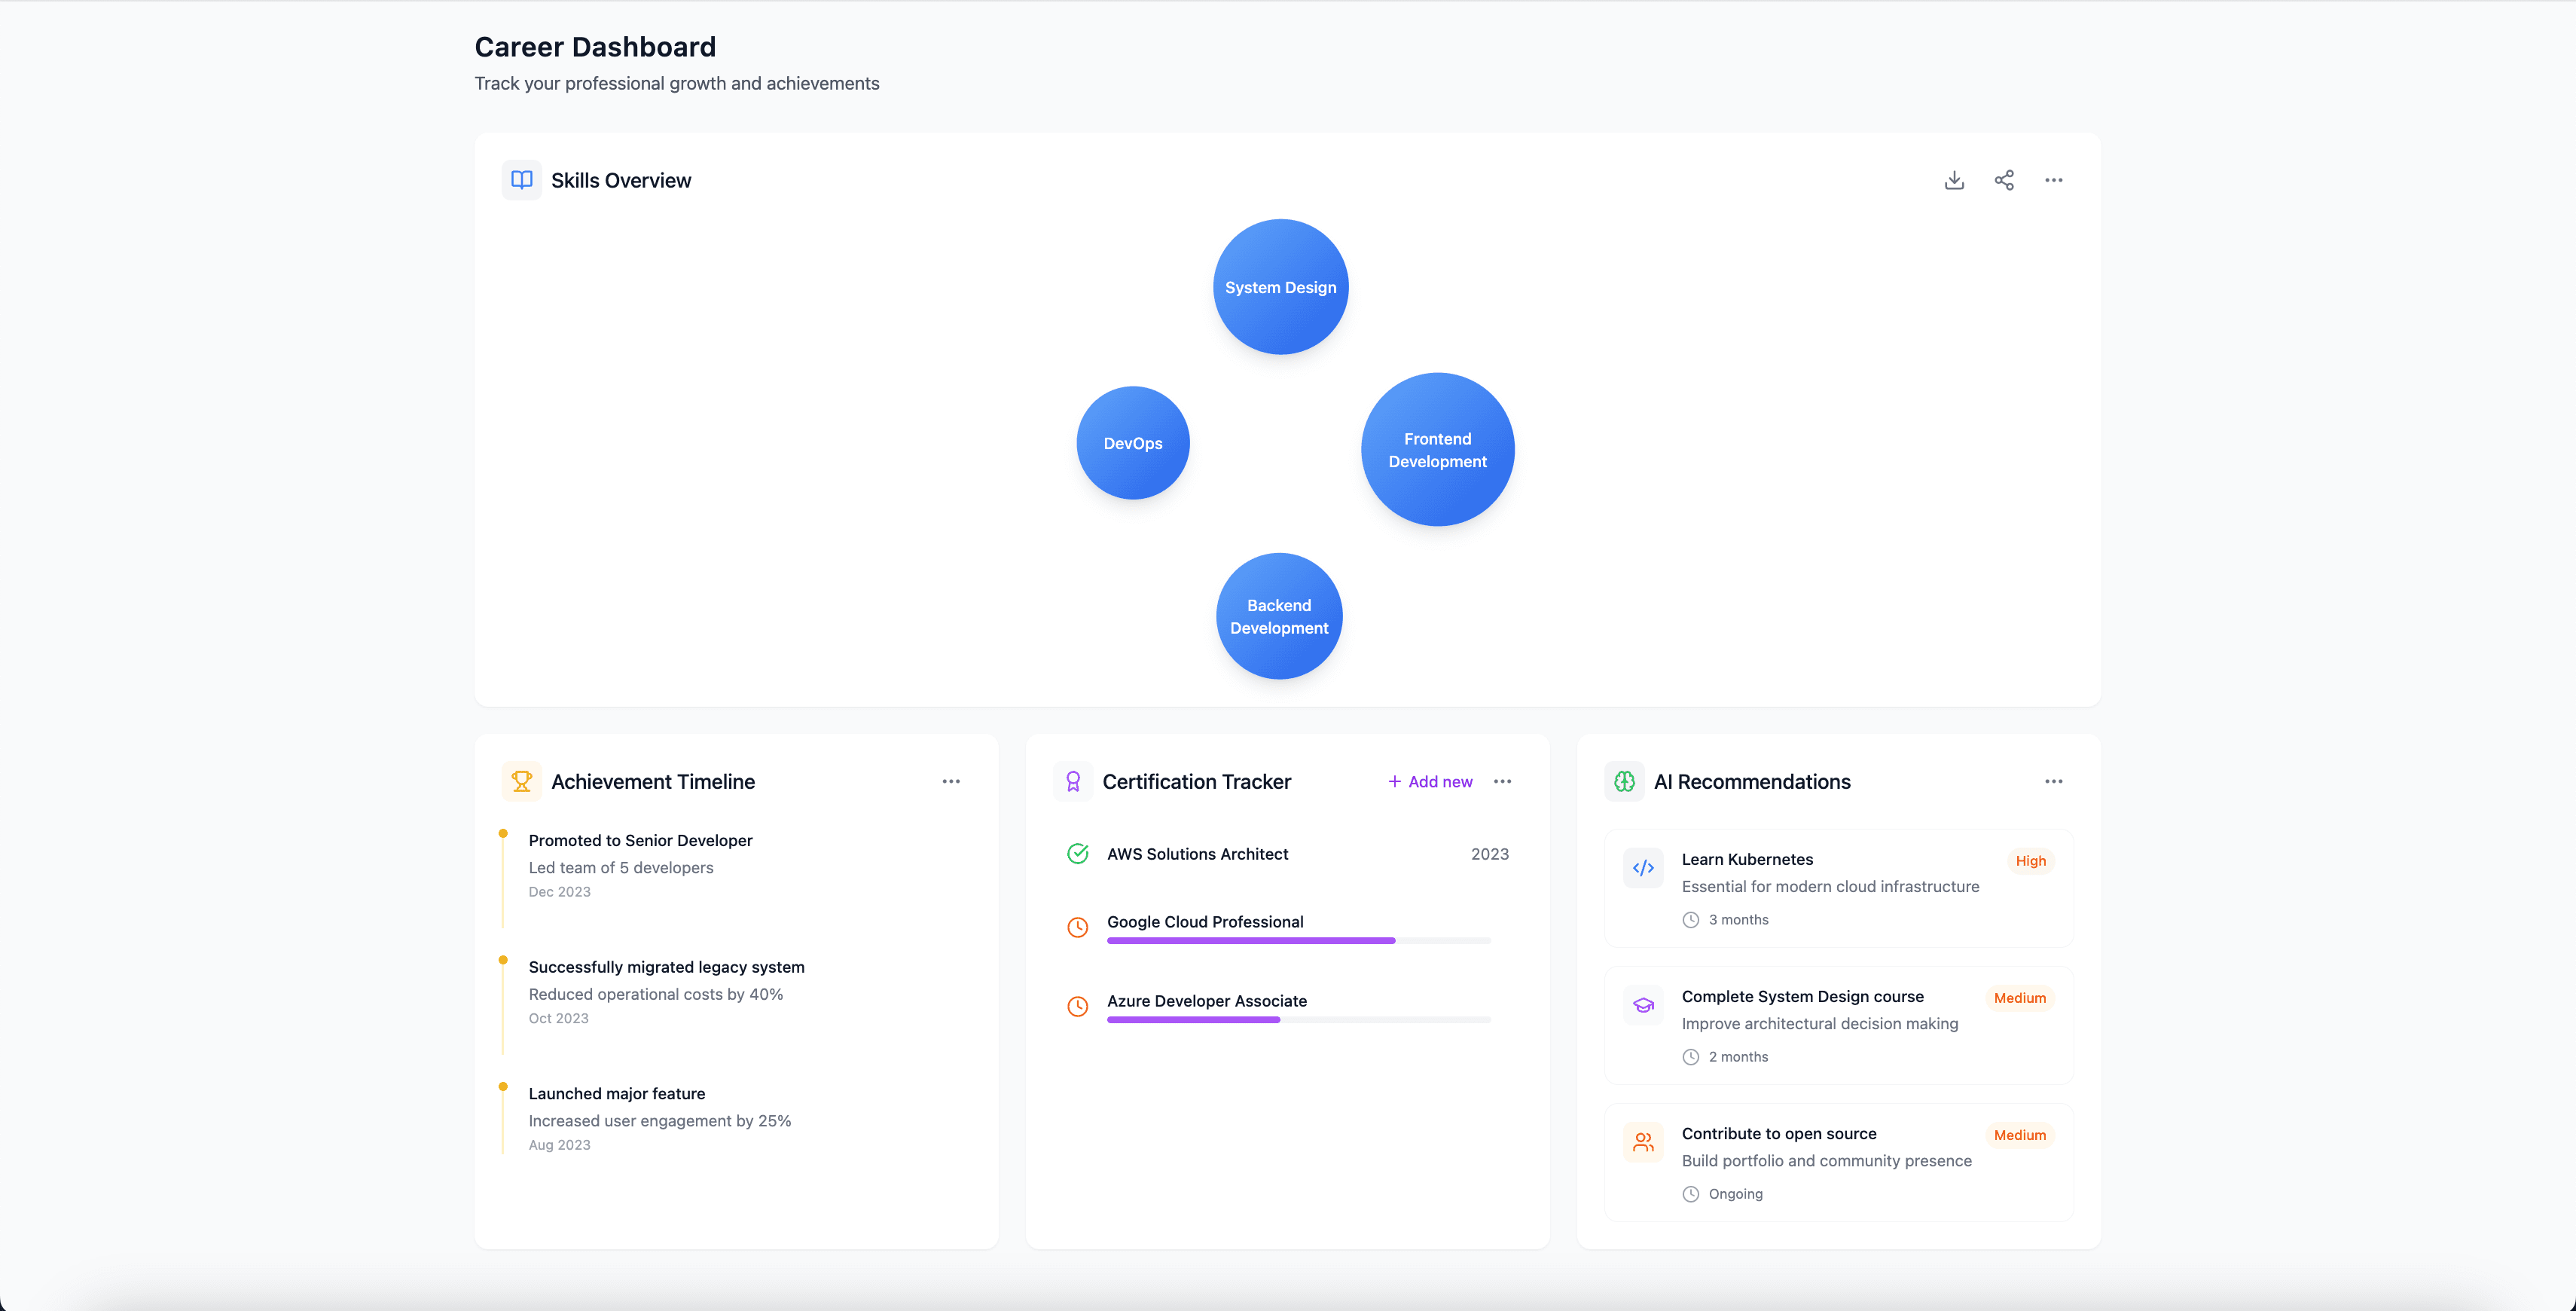The image size is (2576, 1311).
Task: Click Medium badge on open source card
Action: point(2019,1135)
